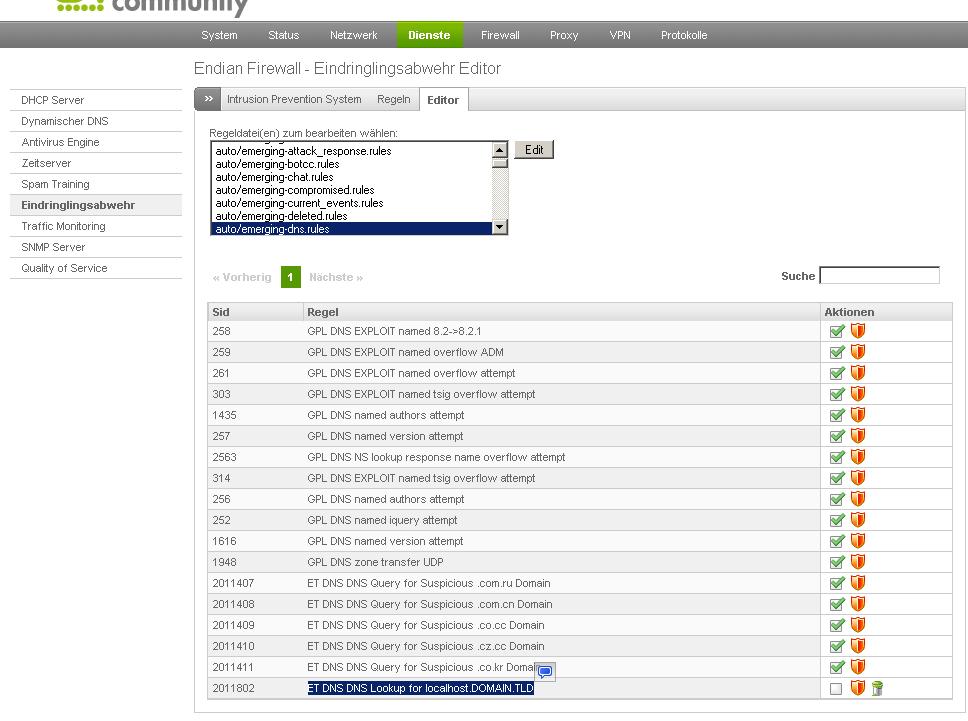Disable rule 259 named overflow ADM checkbox
Image resolution: width=968 pixels, height=721 pixels.
point(837,352)
